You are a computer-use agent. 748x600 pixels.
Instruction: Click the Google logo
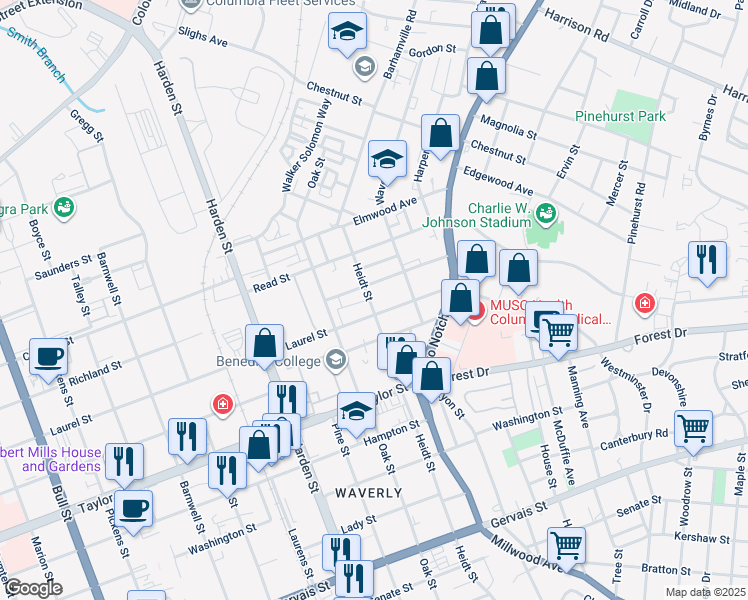point(34,588)
